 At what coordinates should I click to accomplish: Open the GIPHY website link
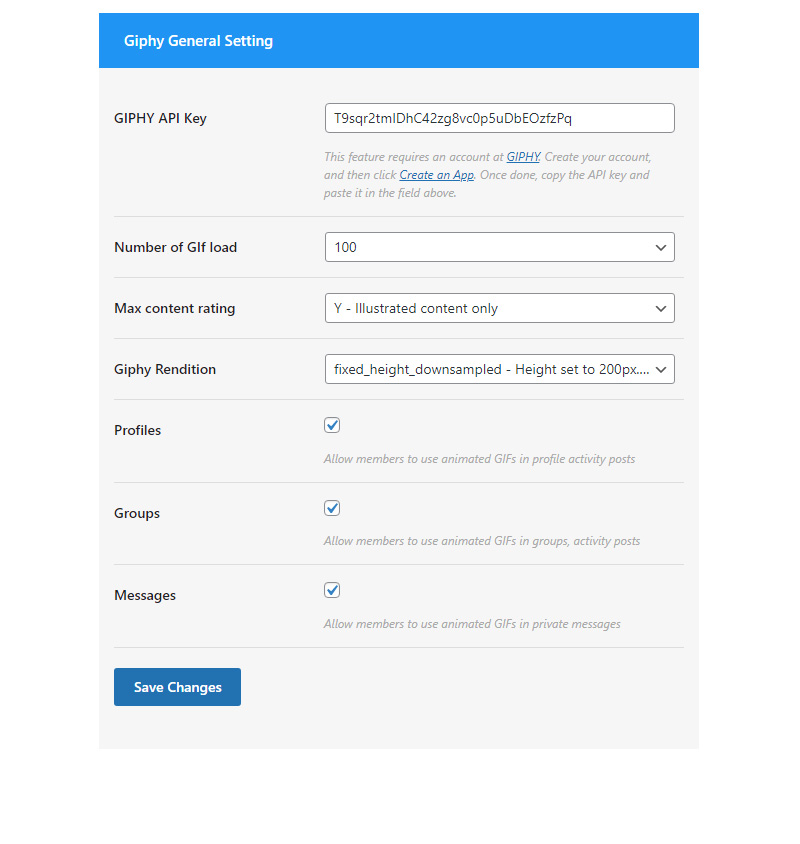coord(523,157)
